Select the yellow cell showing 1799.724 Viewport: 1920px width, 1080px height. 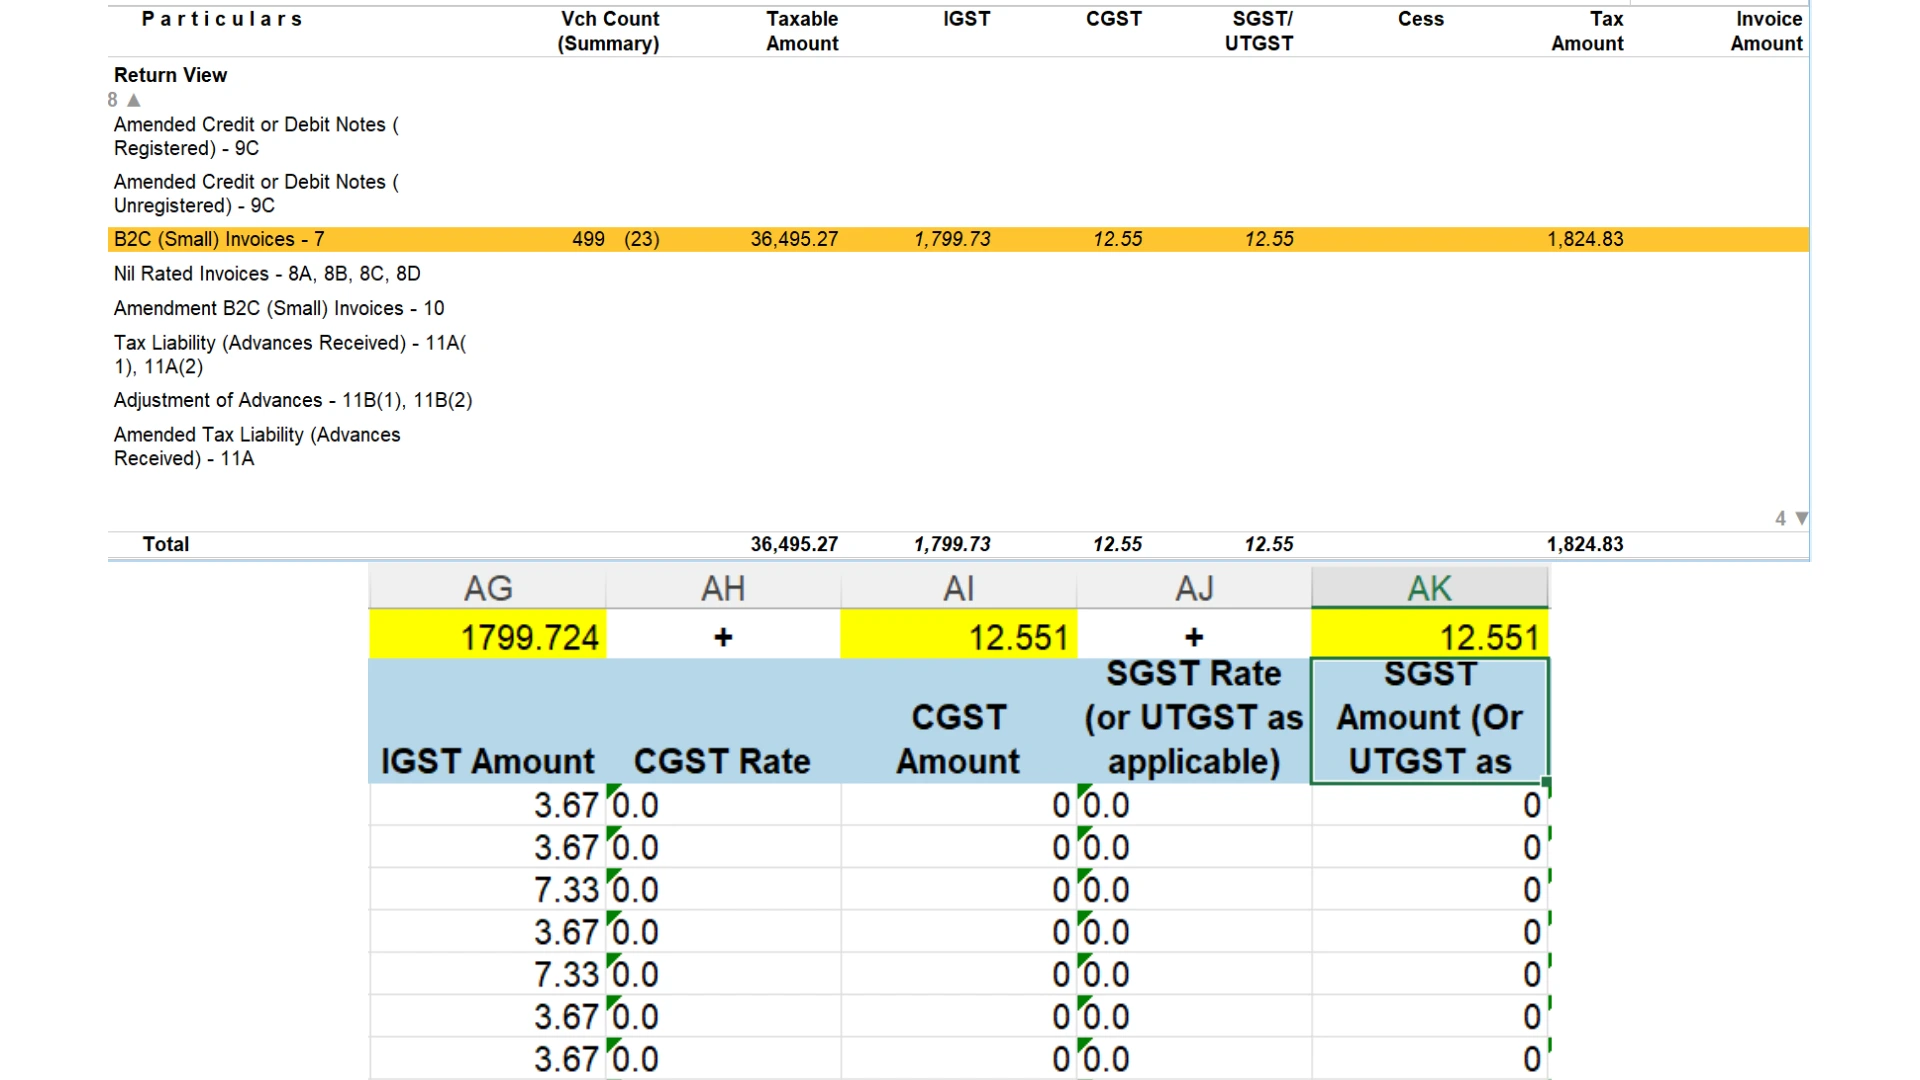point(487,636)
